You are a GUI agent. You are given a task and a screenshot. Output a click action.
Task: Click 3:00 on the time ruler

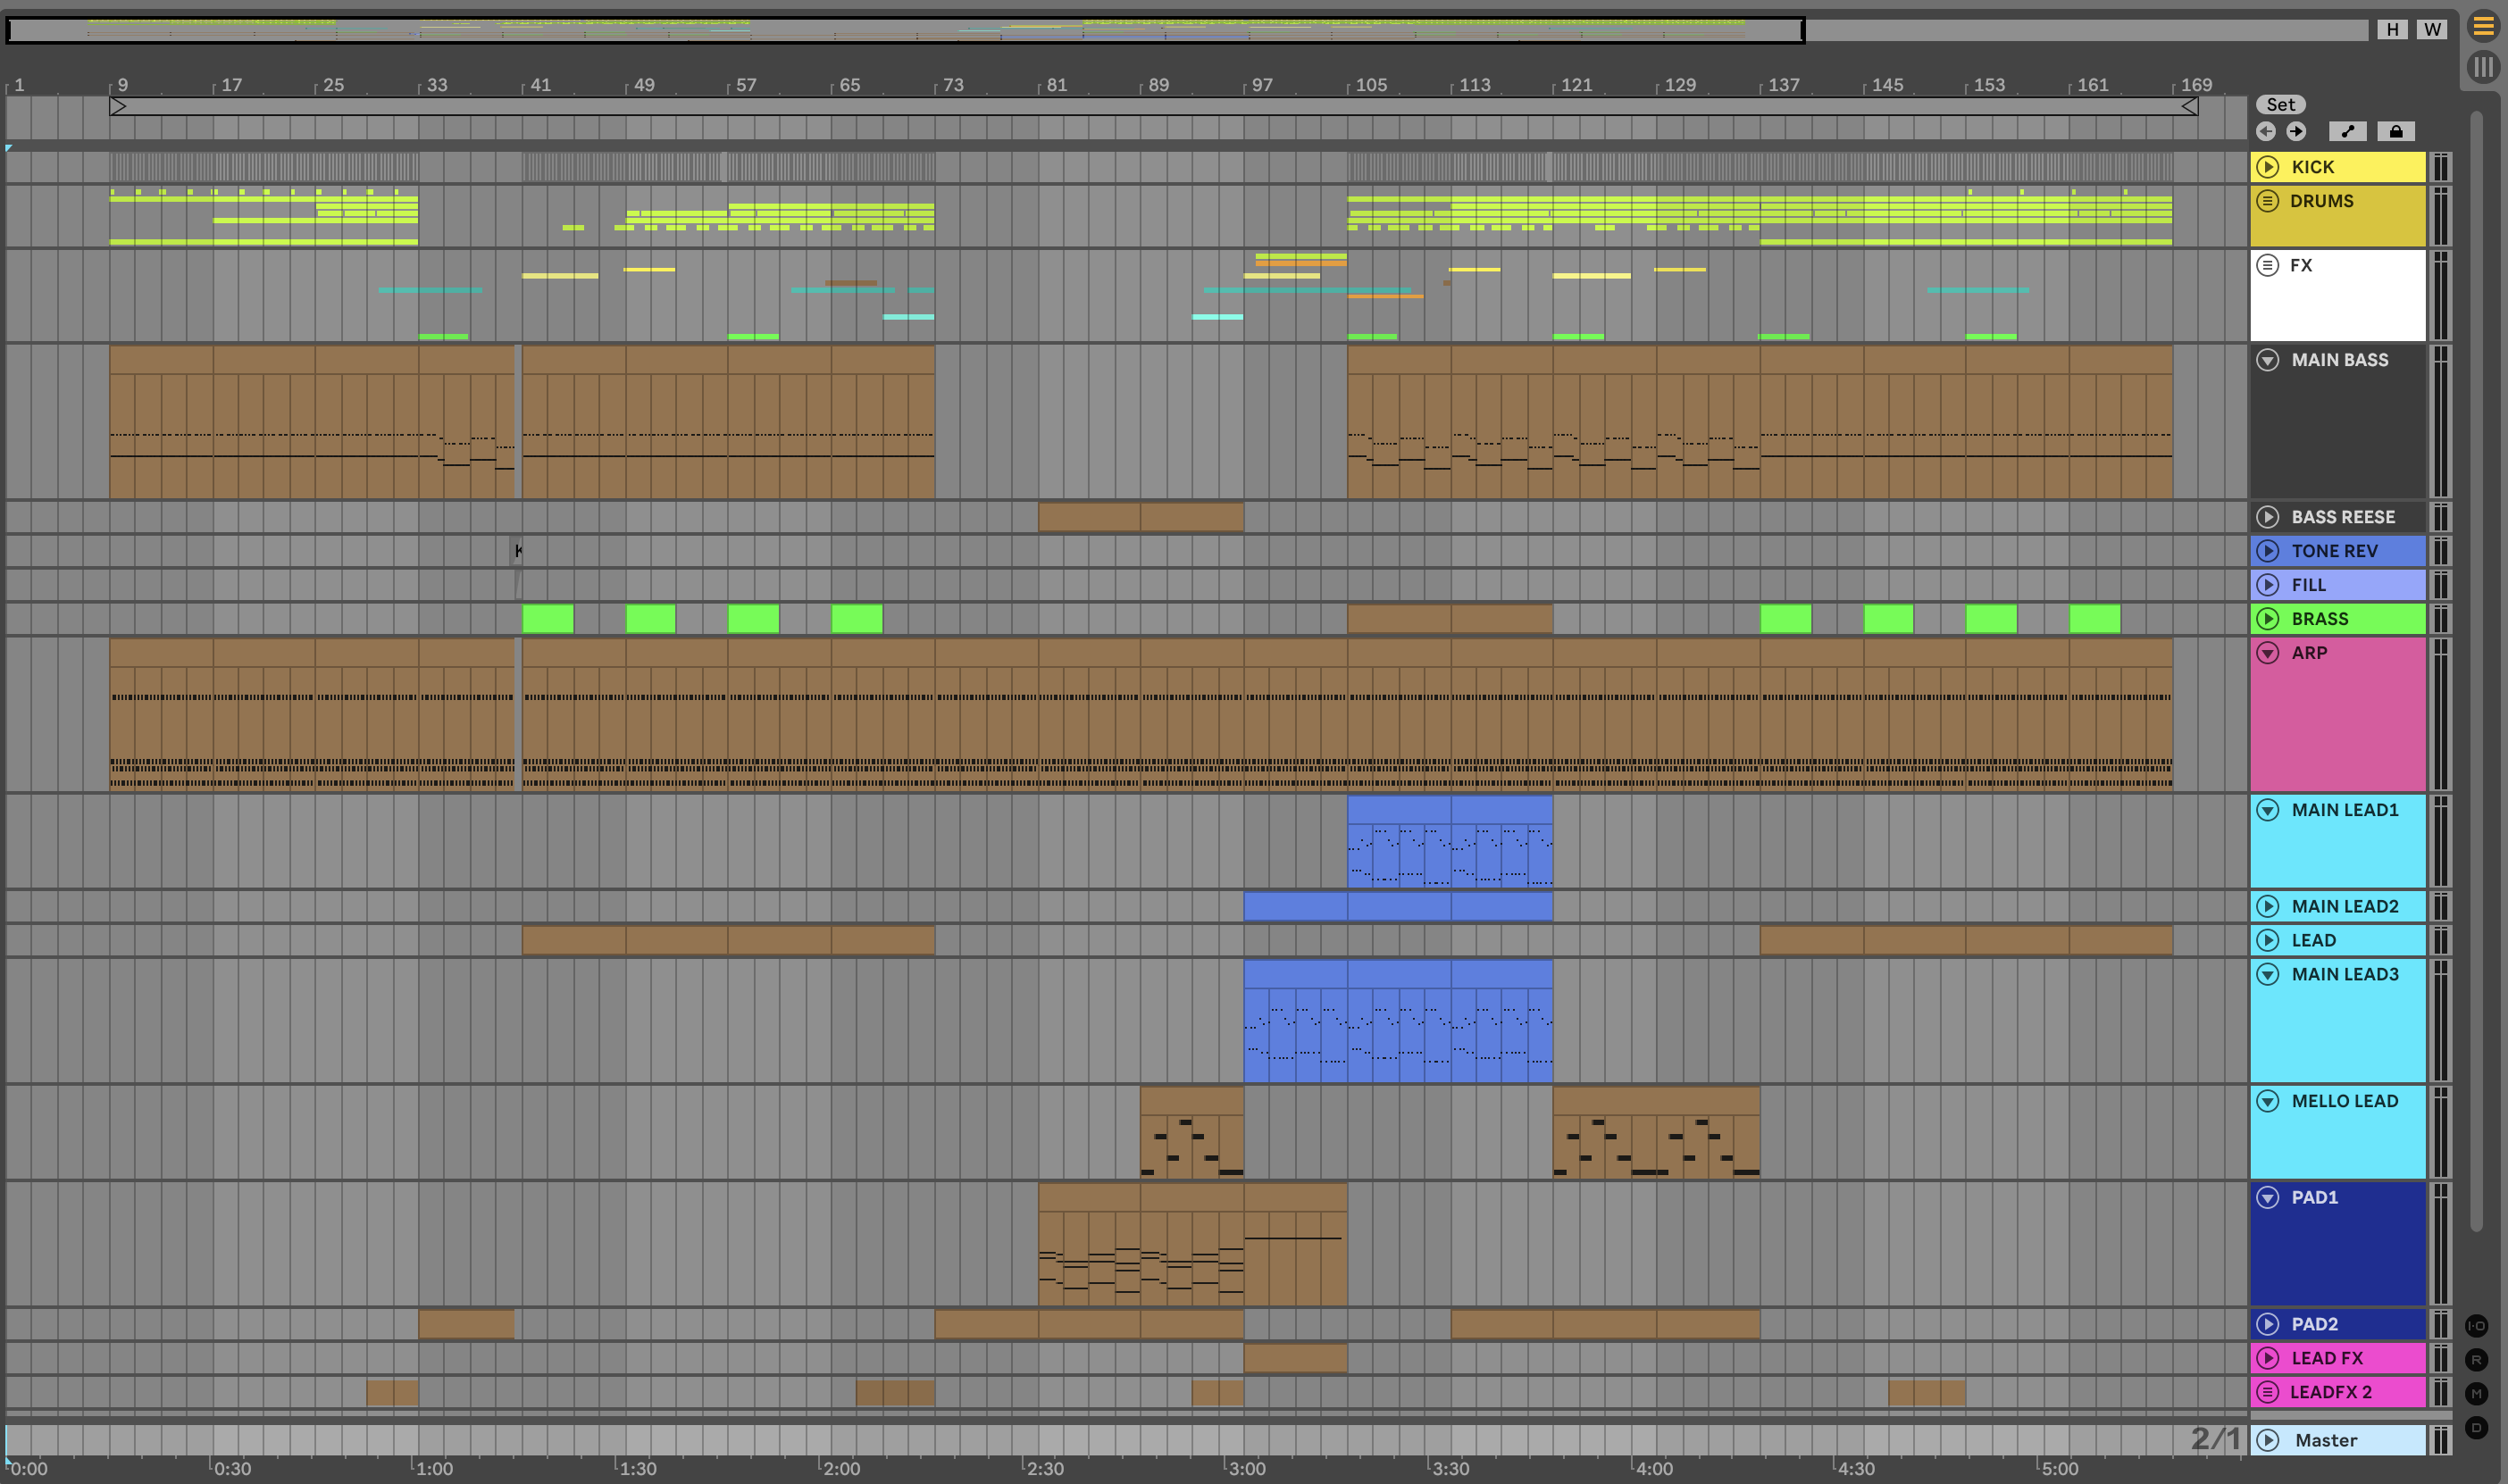(x=1246, y=1468)
